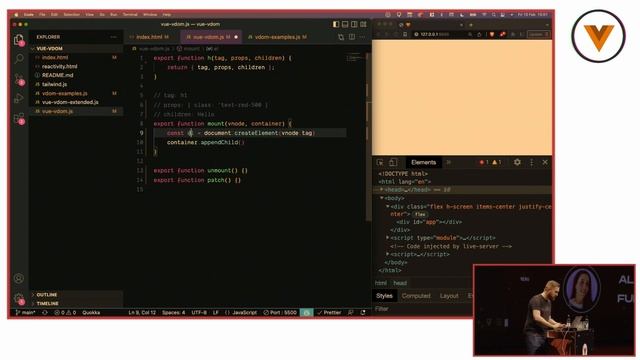Click the notifications bell in status bar
Viewport: 640px width, 360px height.
coord(363,313)
